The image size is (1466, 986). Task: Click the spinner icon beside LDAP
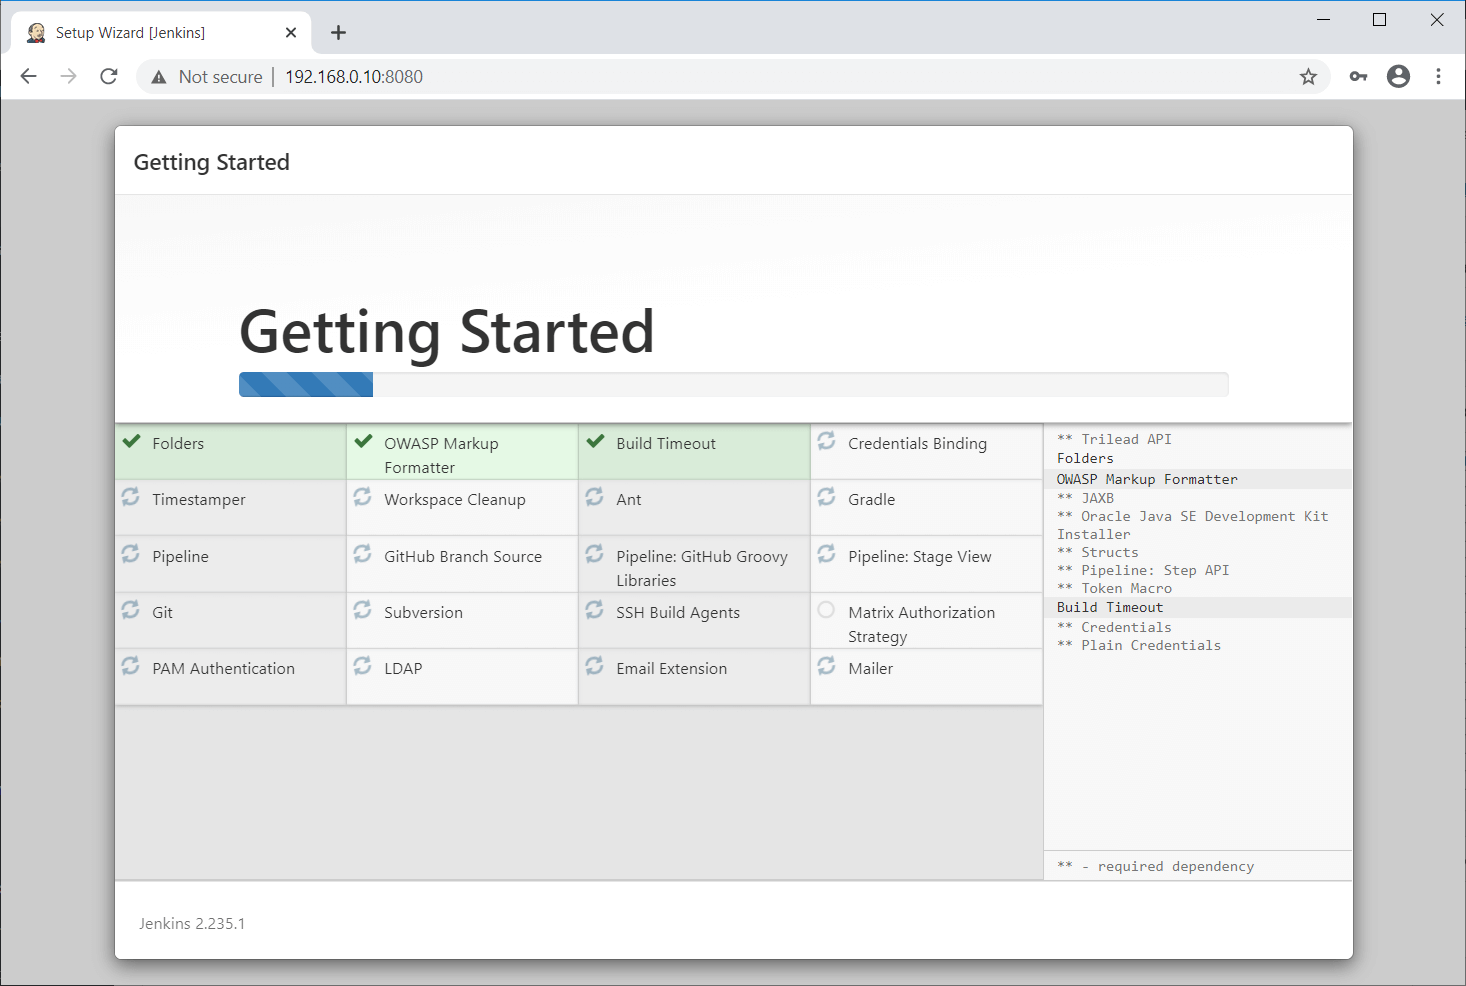click(362, 665)
